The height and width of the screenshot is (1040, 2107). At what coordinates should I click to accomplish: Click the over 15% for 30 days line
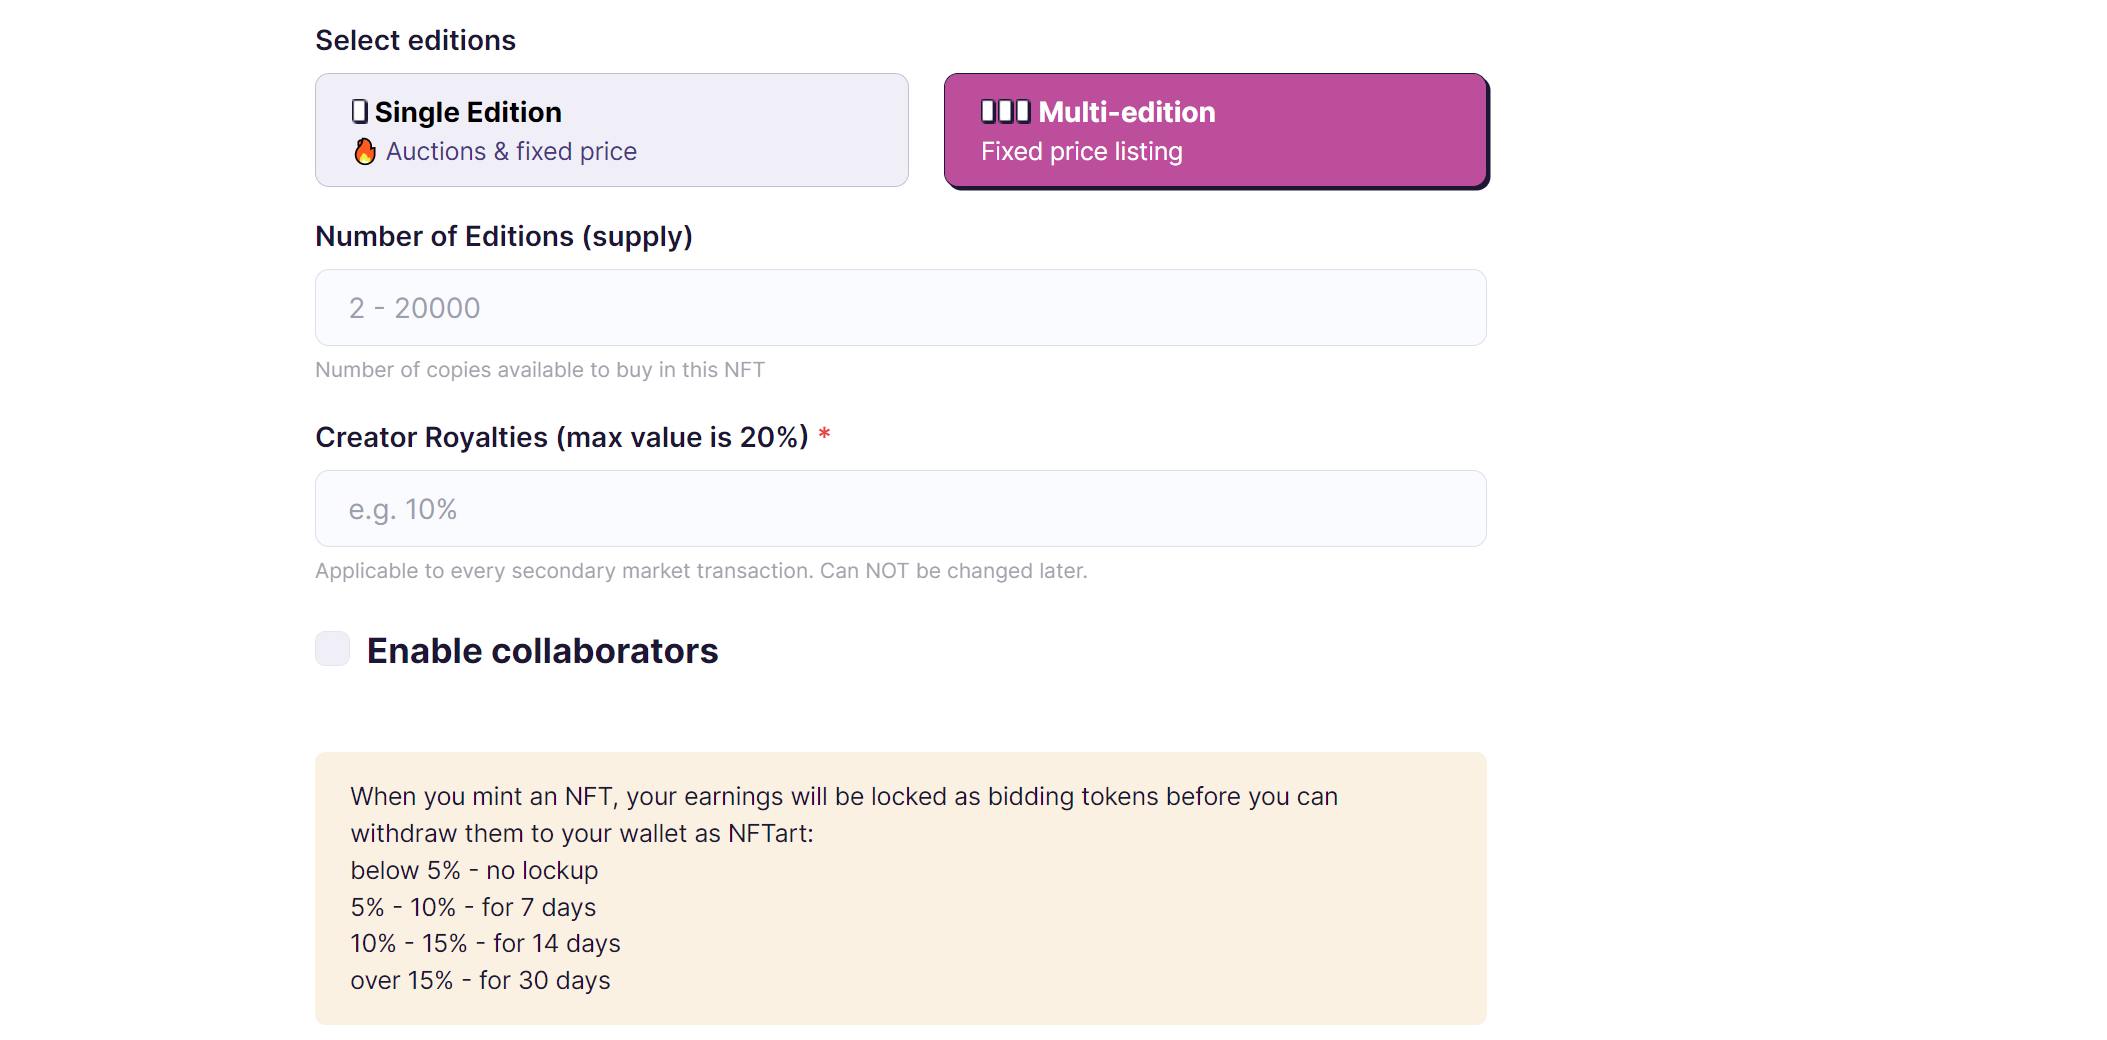(480, 980)
